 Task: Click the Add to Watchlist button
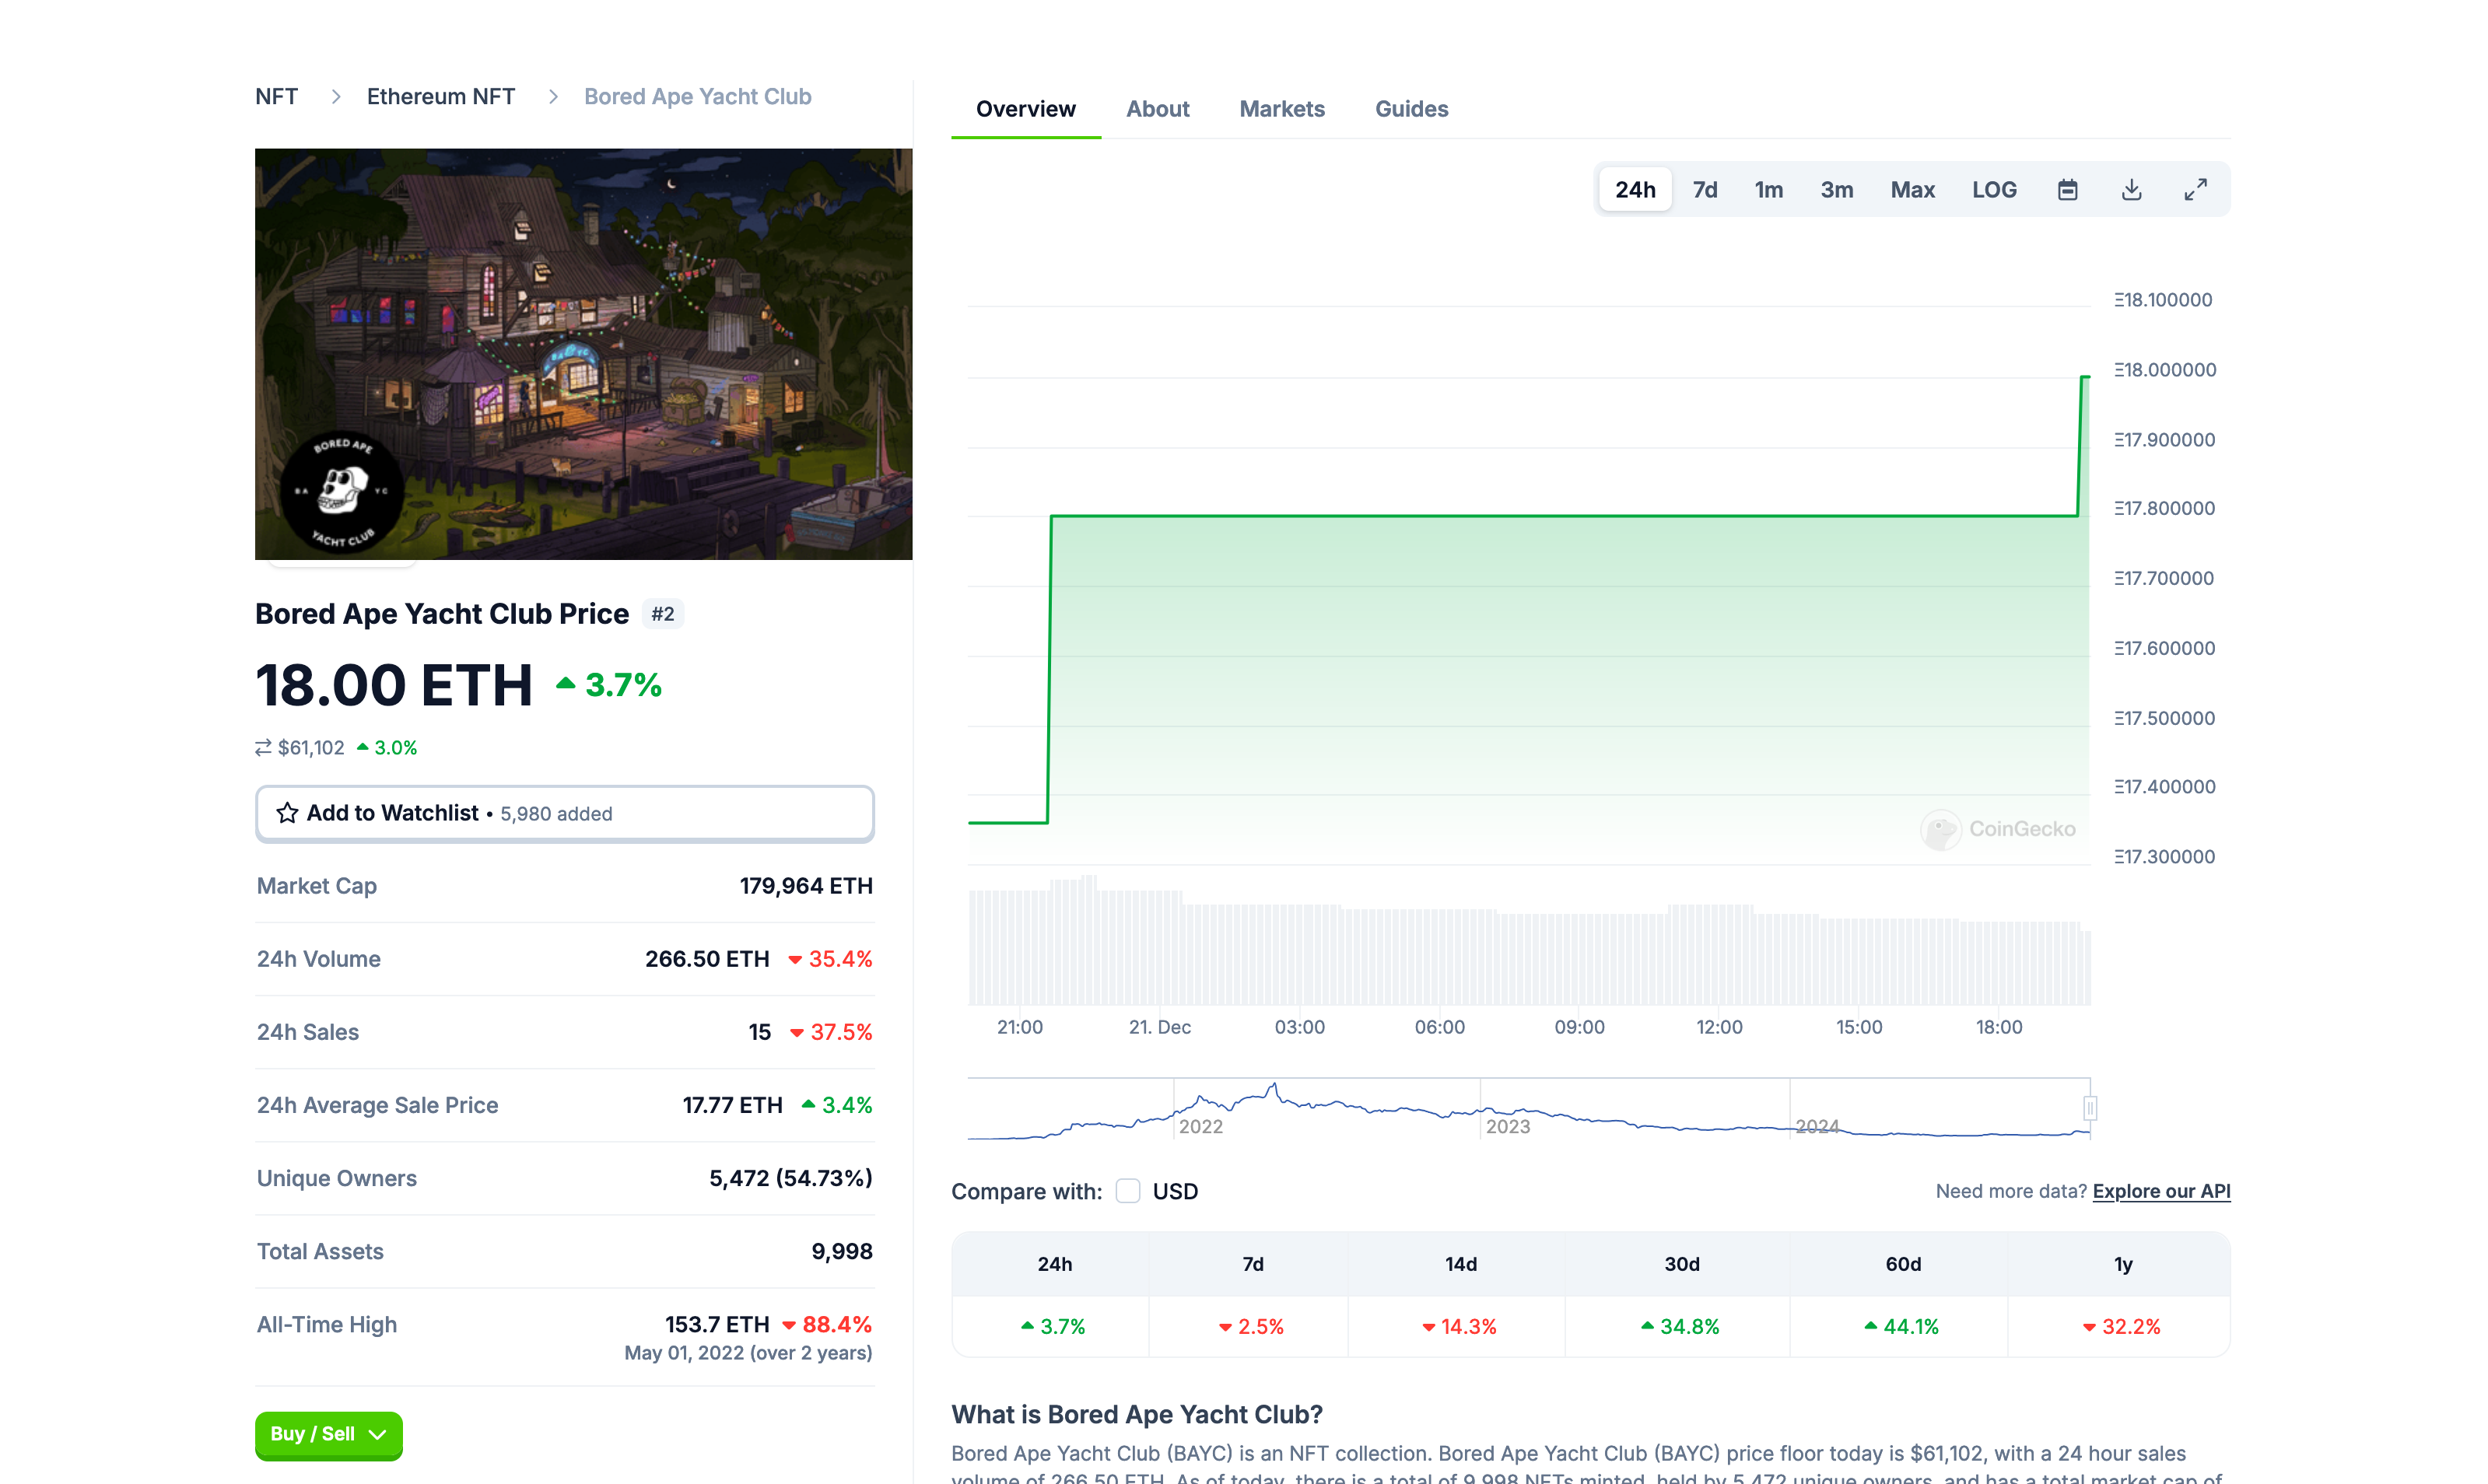click(x=565, y=813)
